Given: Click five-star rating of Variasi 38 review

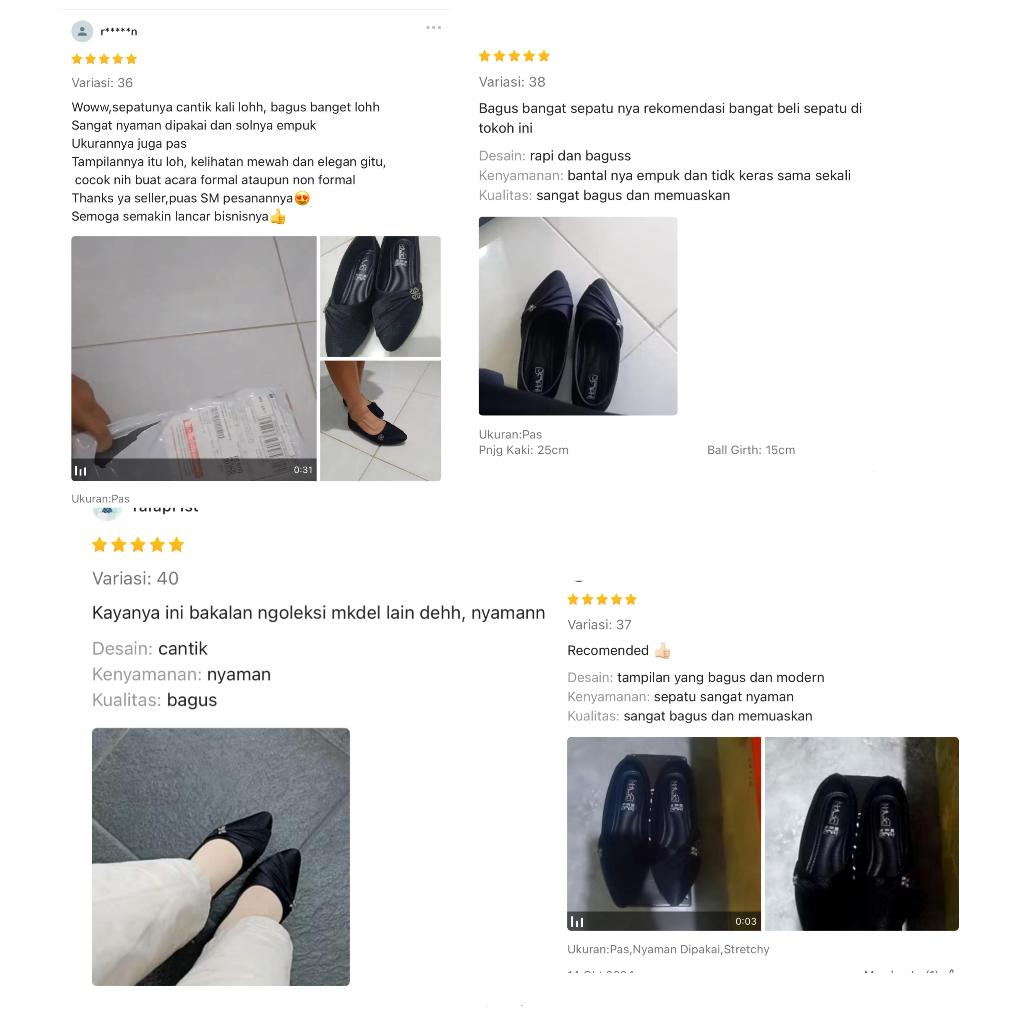Looking at the screenshot, I should tap(514, 56).
